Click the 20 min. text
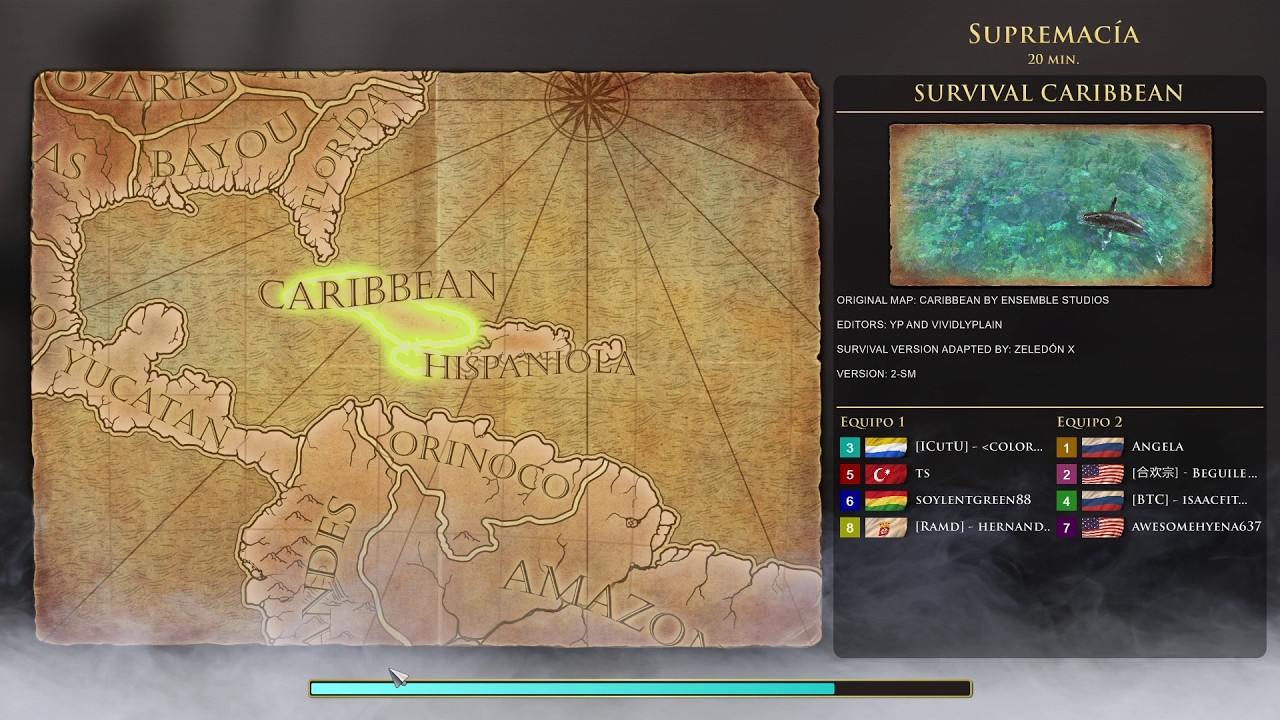This screenshot has height=720, width=1280. pyautogui.click(x=1054, y=59)
